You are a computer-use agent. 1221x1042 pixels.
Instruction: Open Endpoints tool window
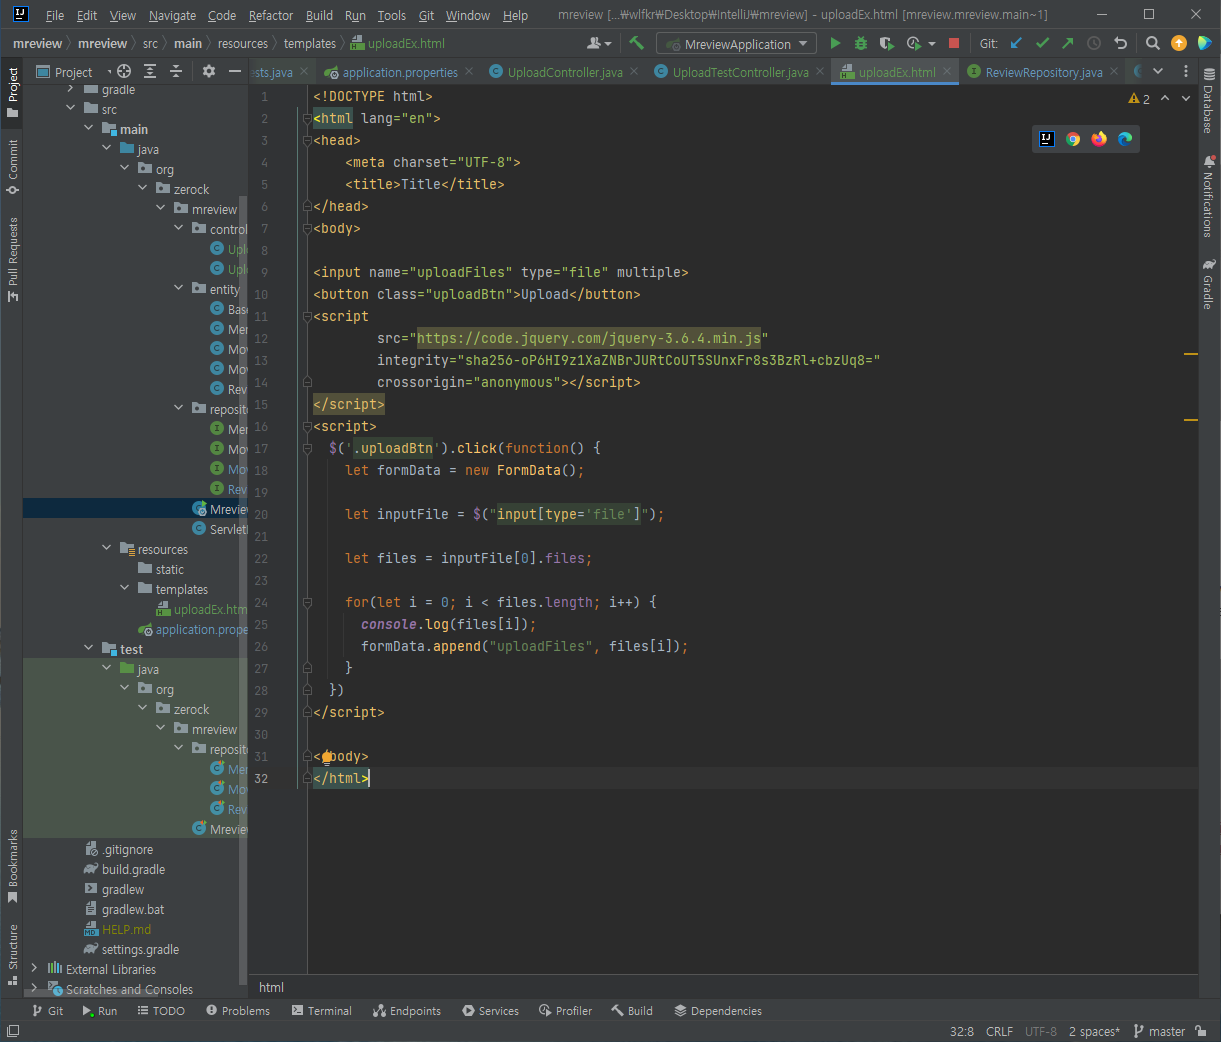pyautogui.click(x=407, y=1011)
